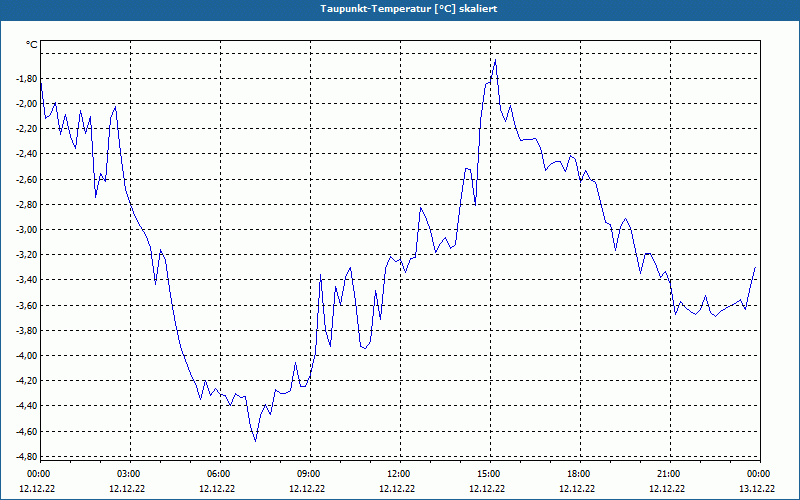
Task: Click on the -4,20 scale value
Action: [27, 381]
